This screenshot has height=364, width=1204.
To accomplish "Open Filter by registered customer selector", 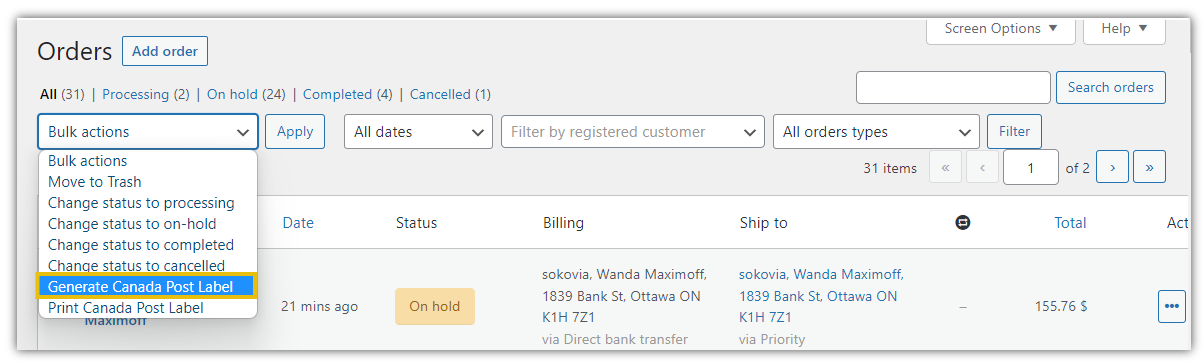I will (x=633, y=132).
